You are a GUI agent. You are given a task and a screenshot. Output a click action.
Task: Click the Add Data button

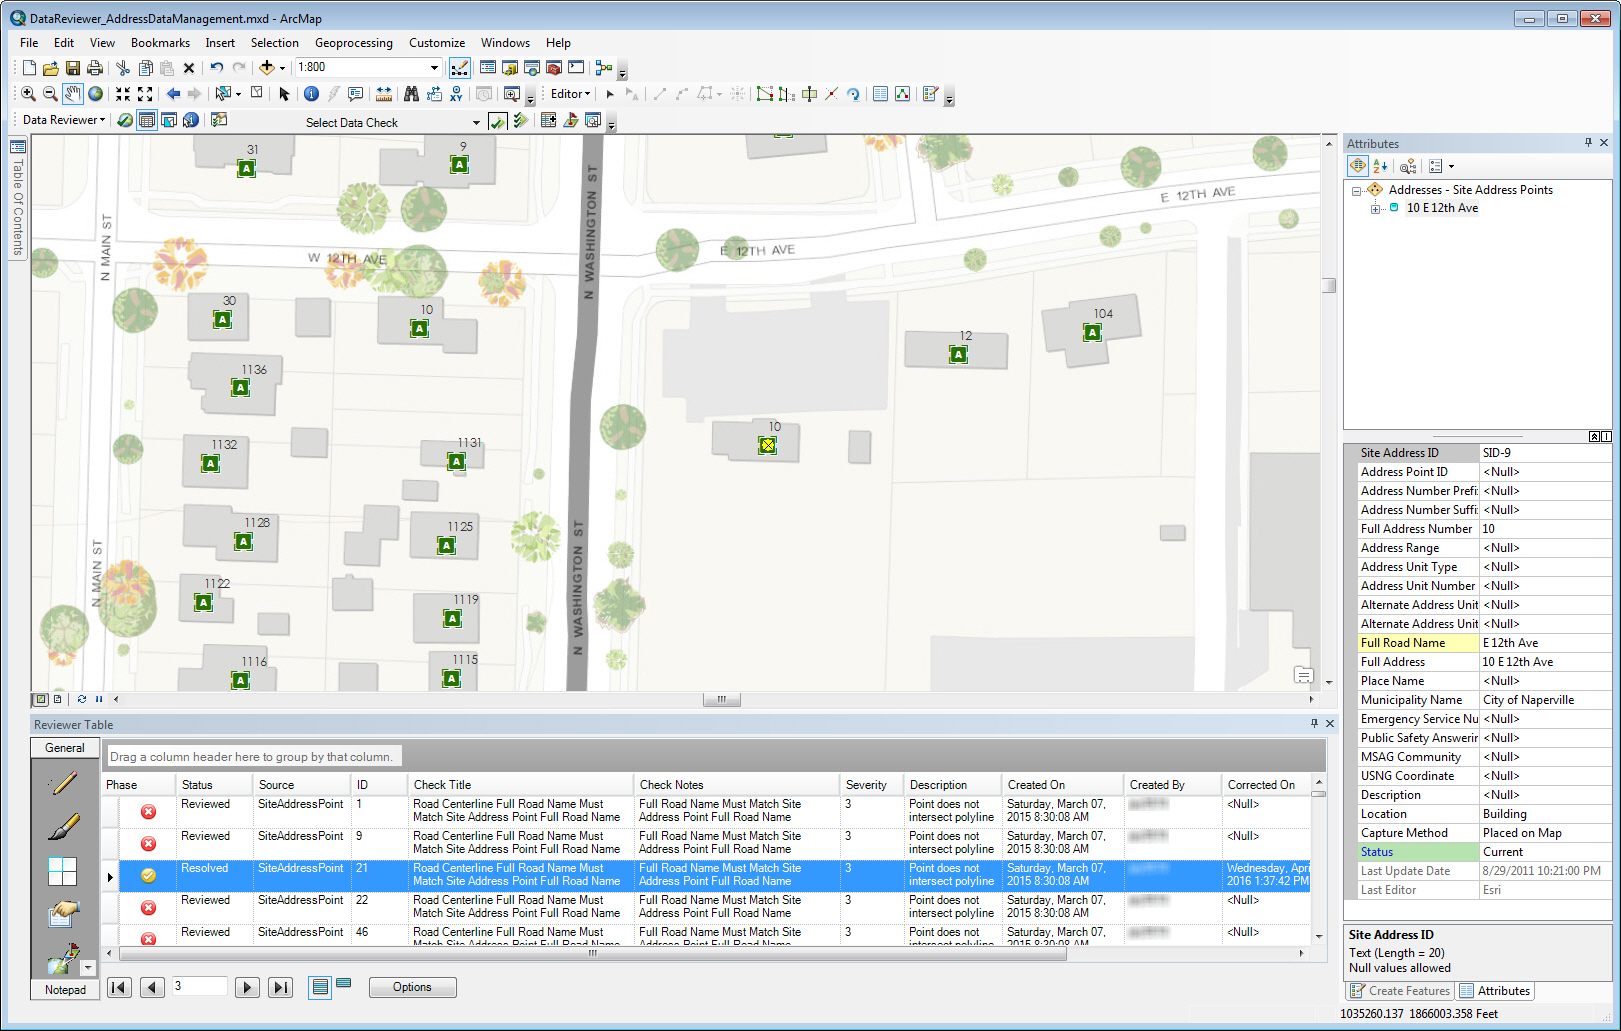pos(267,68)
